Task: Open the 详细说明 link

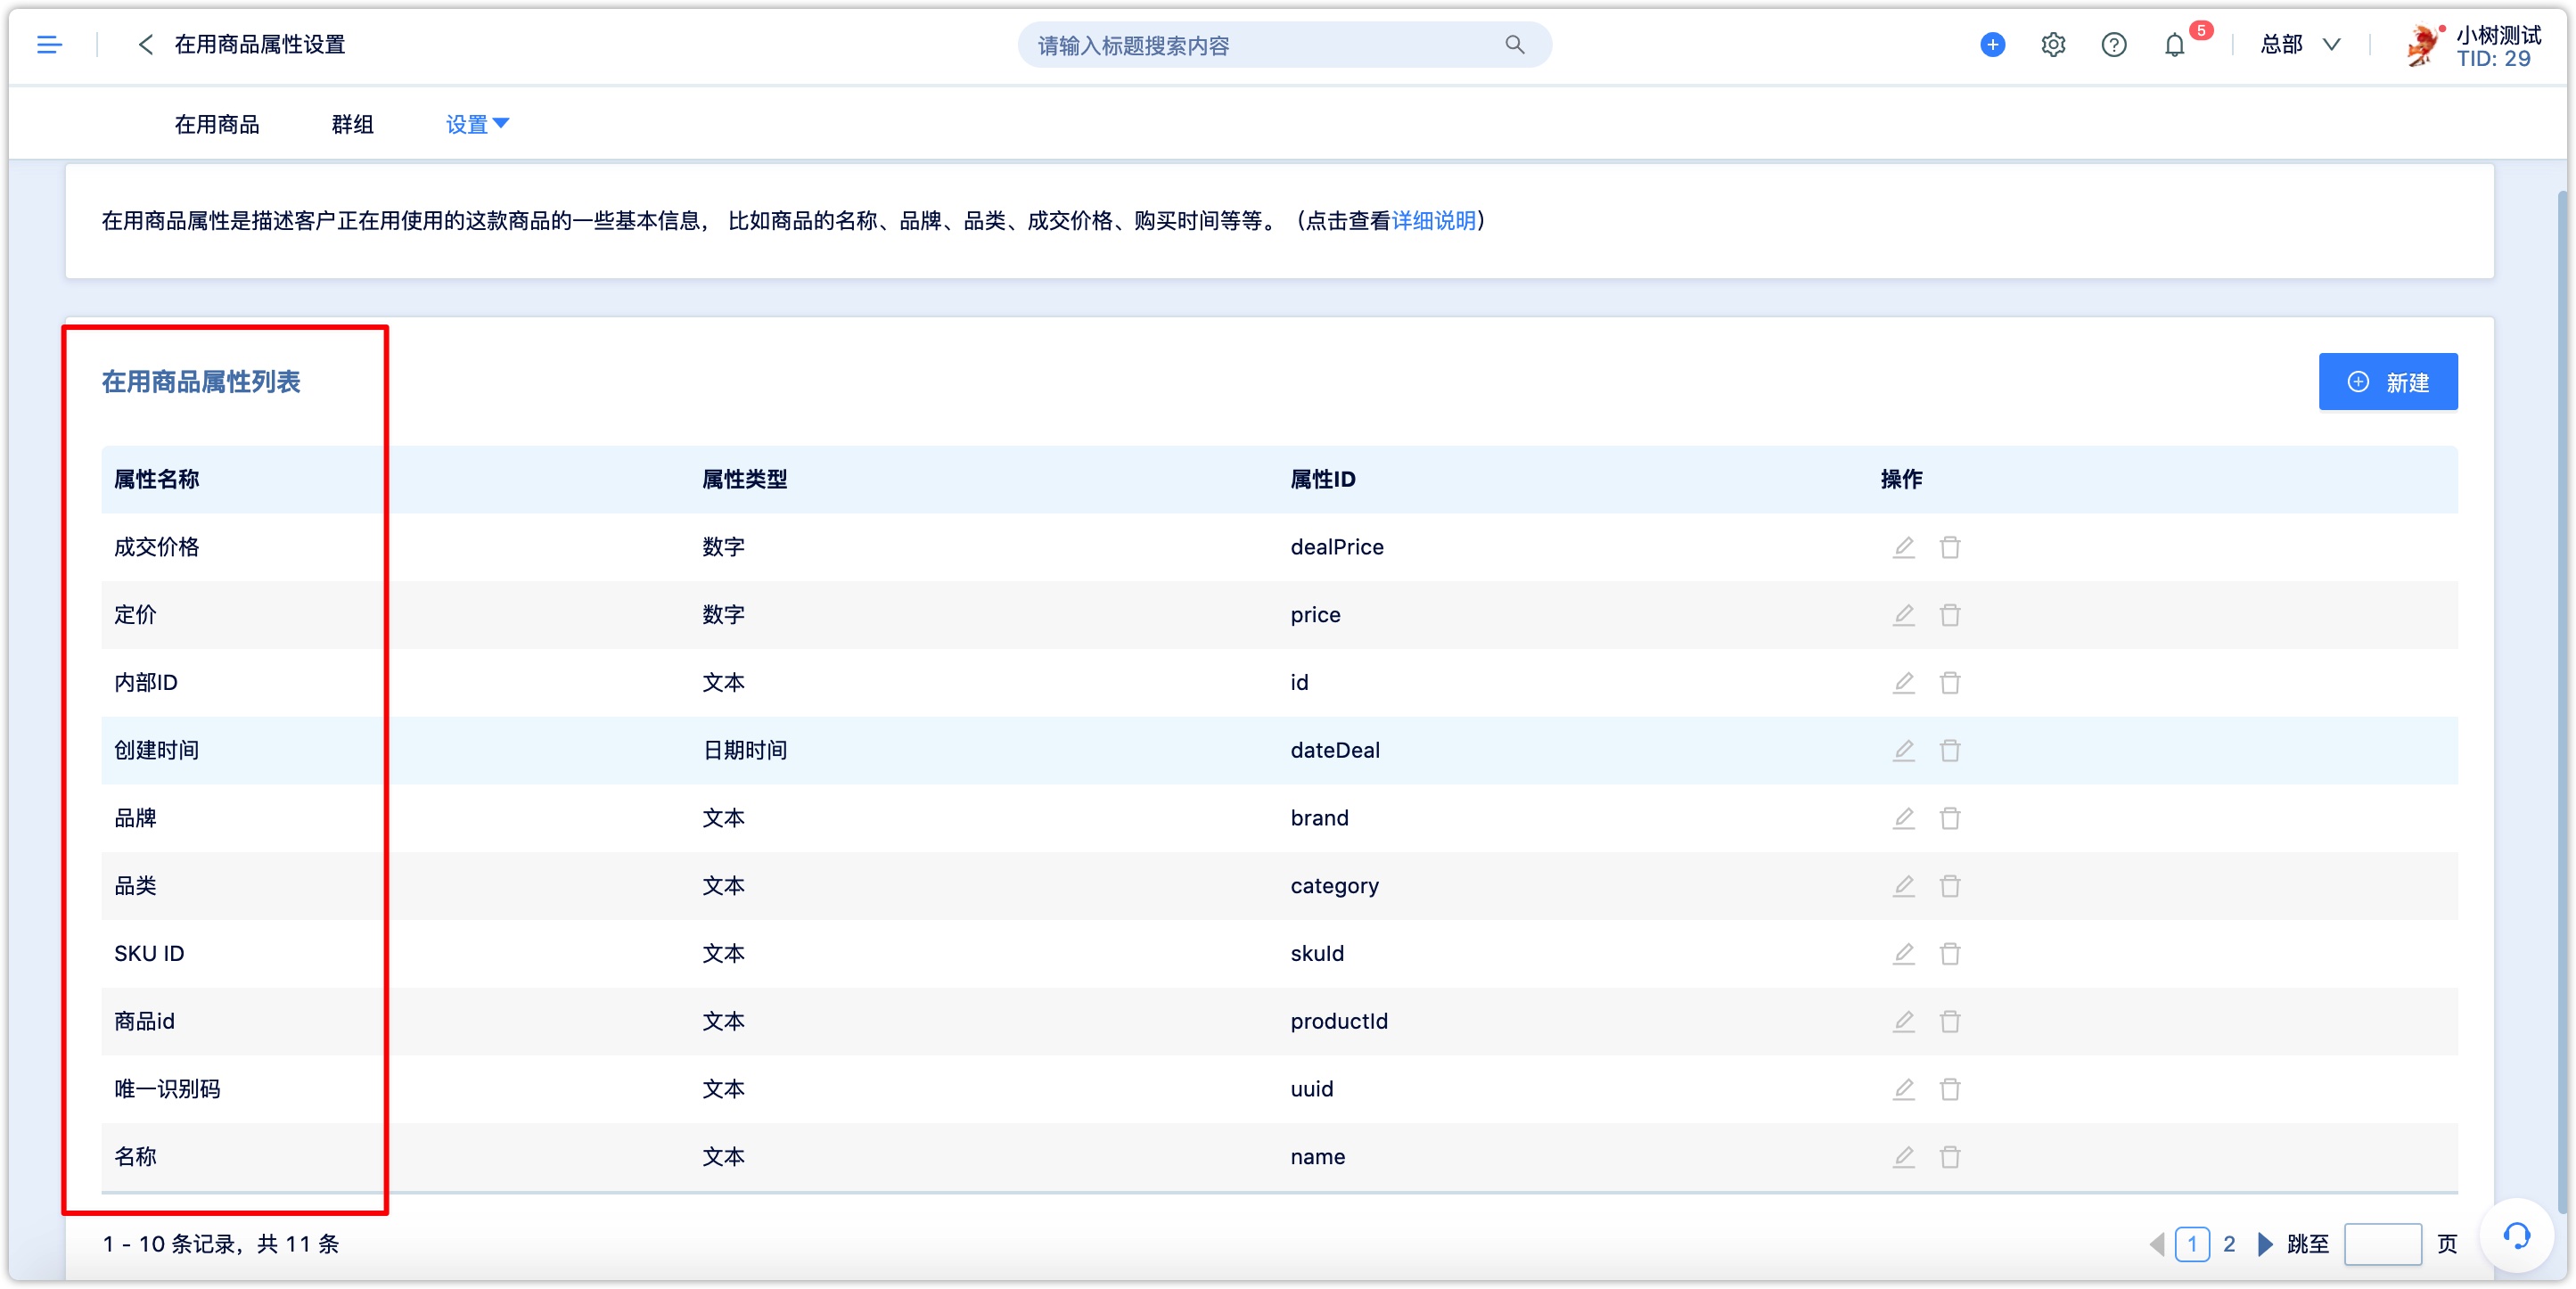Action: pyautogui.click(x=1433, y=221)
